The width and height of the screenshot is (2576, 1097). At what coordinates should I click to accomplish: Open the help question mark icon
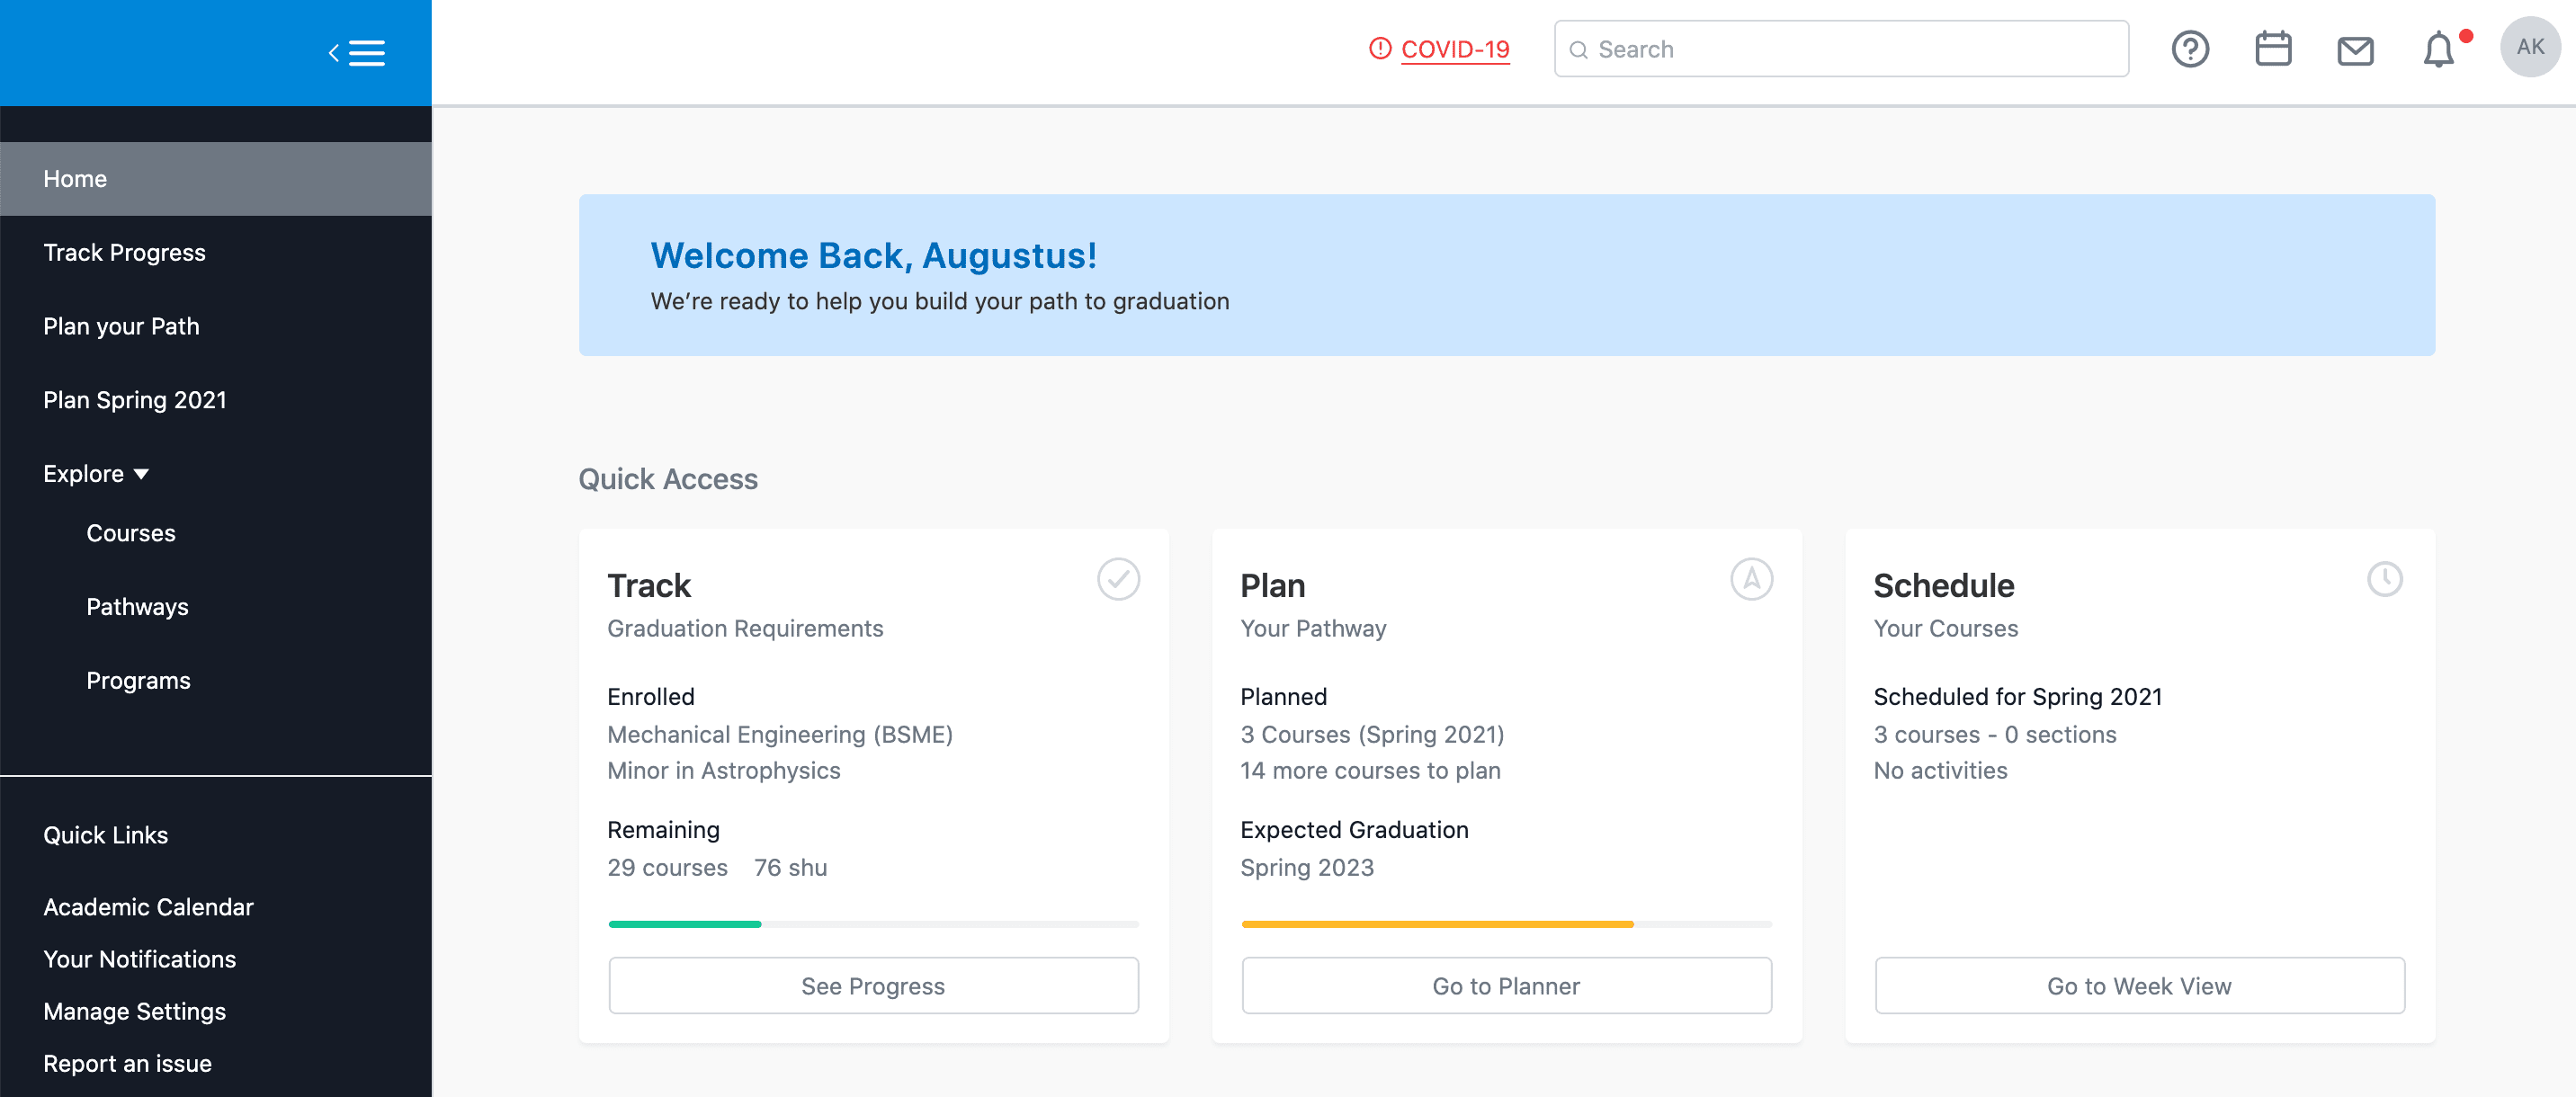click(2190, 49)
